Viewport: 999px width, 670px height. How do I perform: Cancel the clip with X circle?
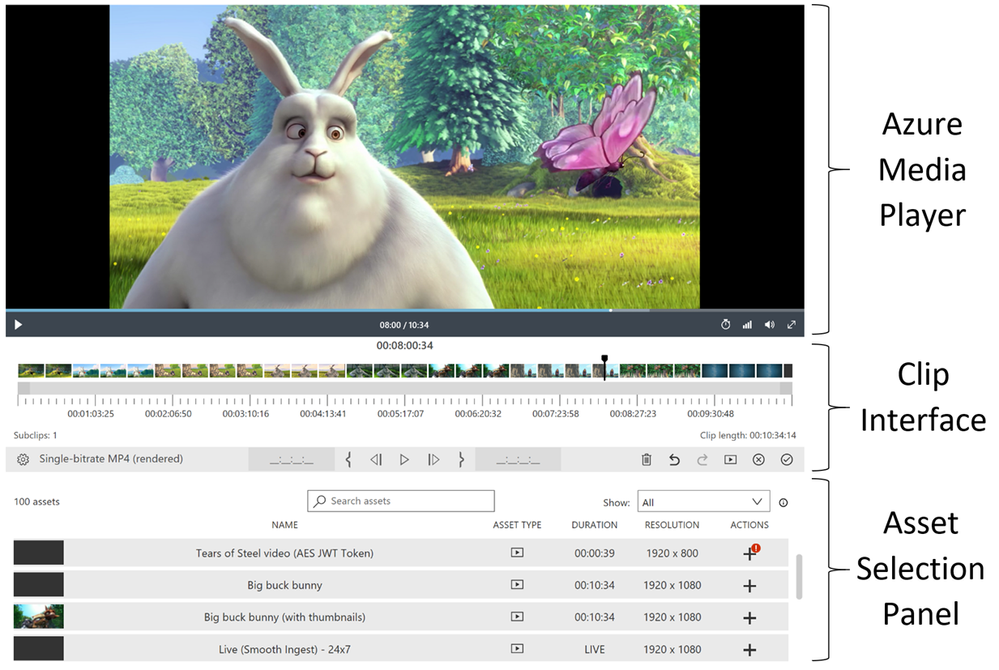tap(758, 459)
